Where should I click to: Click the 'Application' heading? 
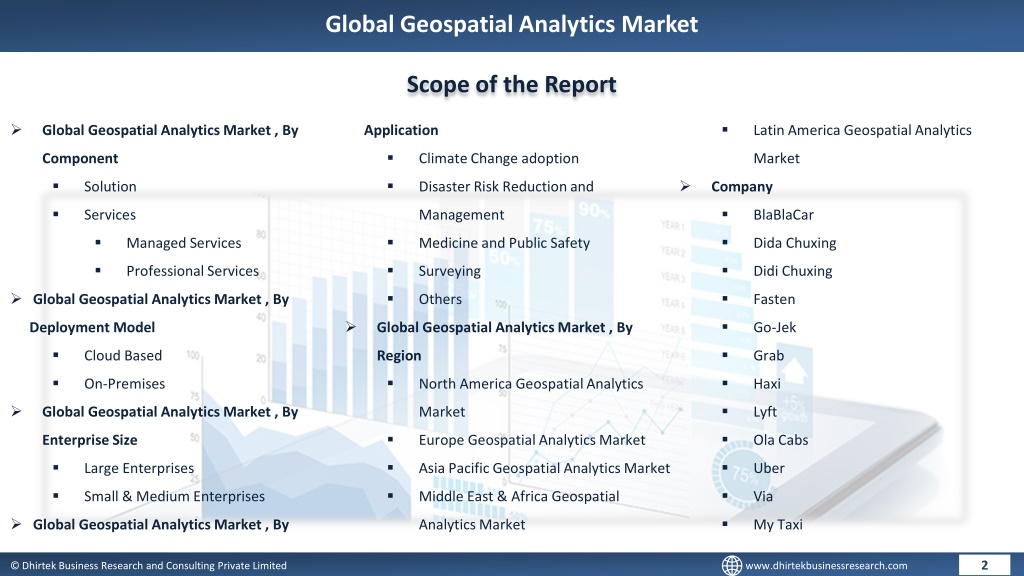point(401,130)
